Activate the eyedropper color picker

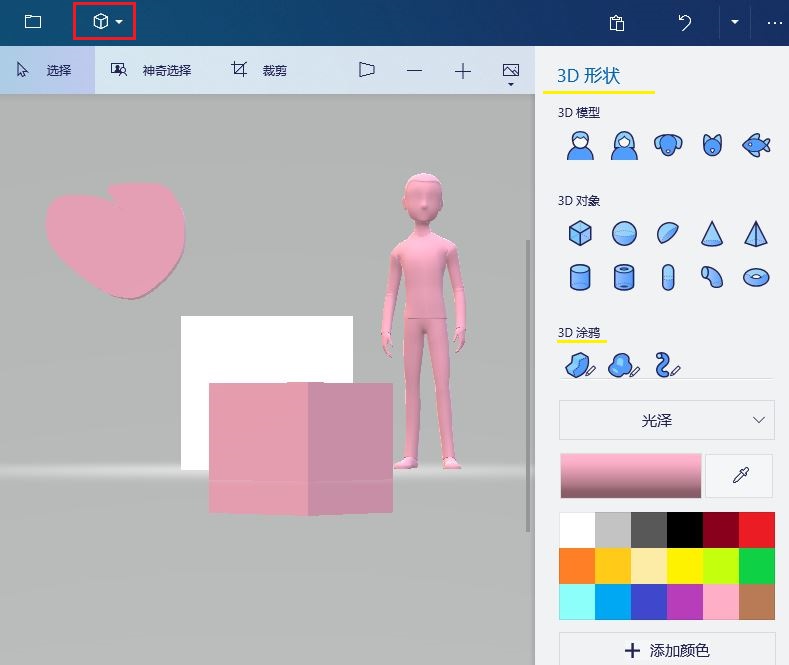[740, 475]
